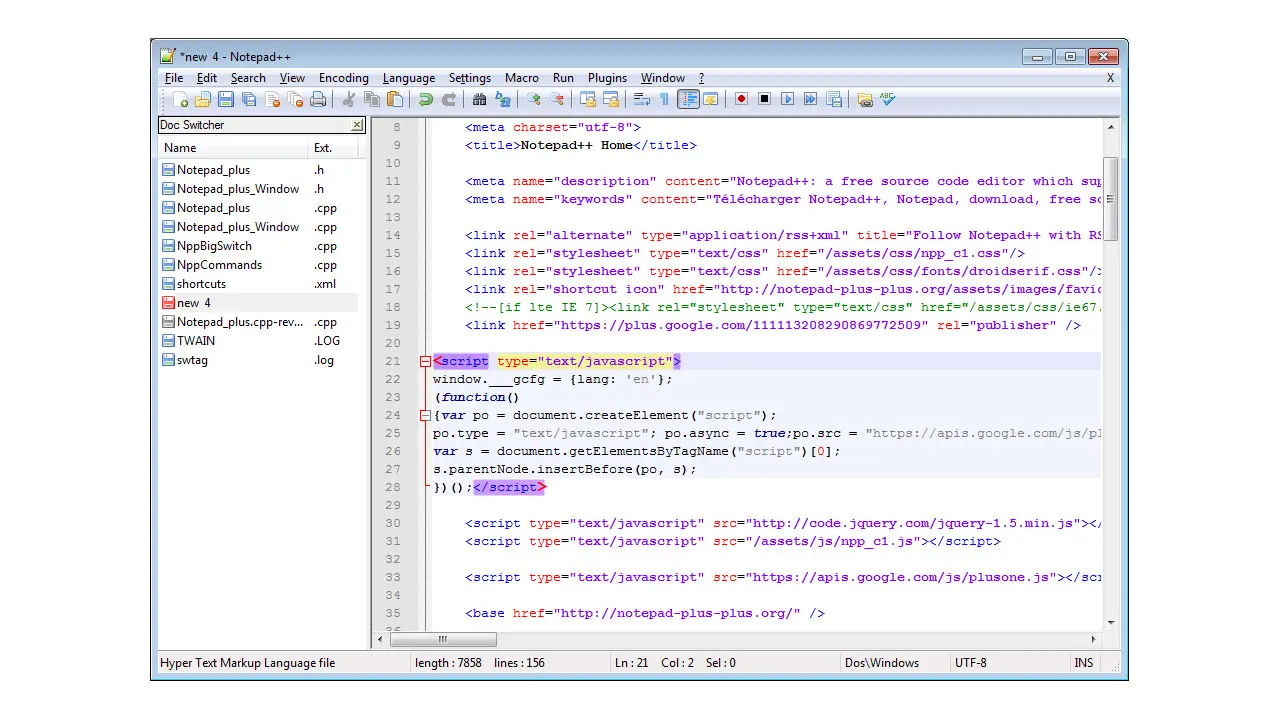1280x720 pixels.
Task: Open shortcuts .xml in Doc Switcher
Action: pyautogui.click(x=259, y=284)
